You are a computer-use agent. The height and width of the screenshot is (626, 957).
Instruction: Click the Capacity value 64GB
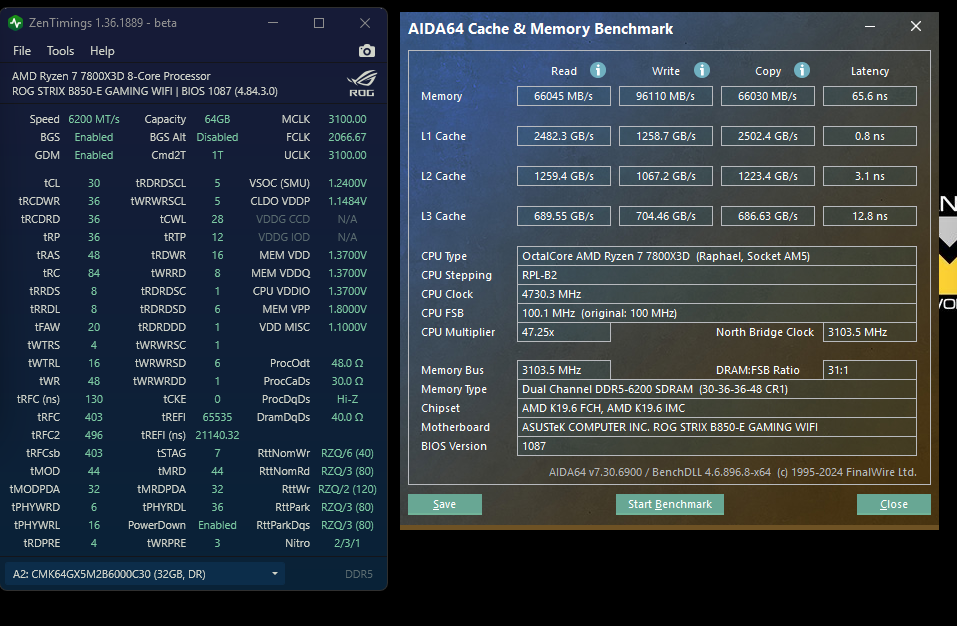[x=217, y=119]
